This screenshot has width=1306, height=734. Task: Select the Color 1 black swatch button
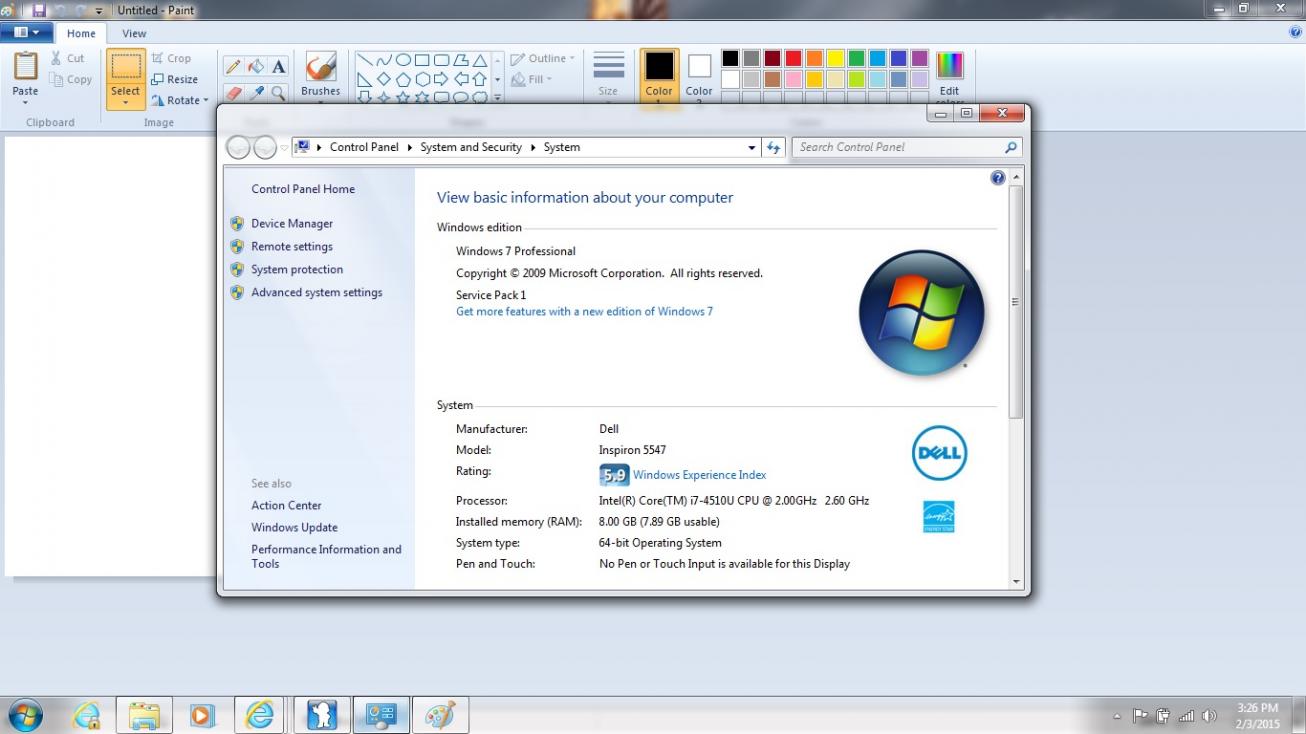[659, 75]
